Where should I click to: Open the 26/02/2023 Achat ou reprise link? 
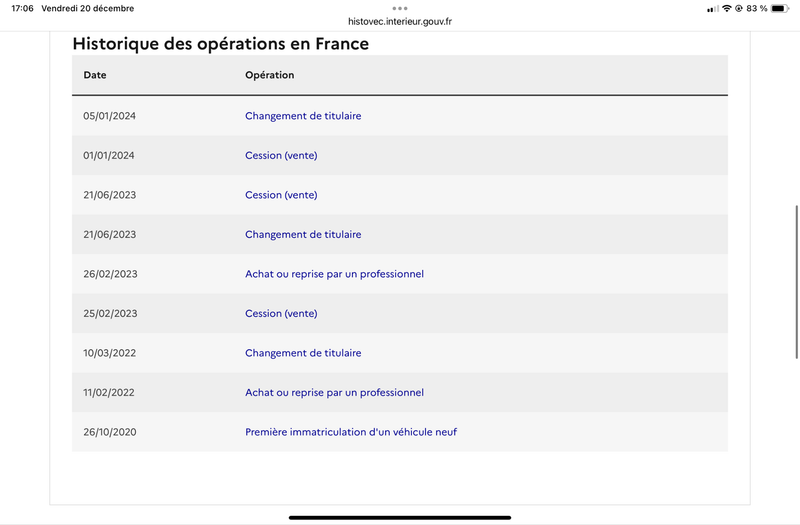(x=334, y=274)
